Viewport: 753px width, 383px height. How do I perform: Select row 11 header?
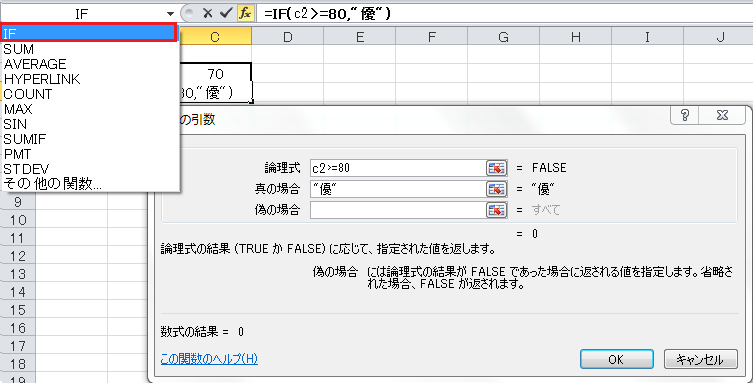pos(18,238)
